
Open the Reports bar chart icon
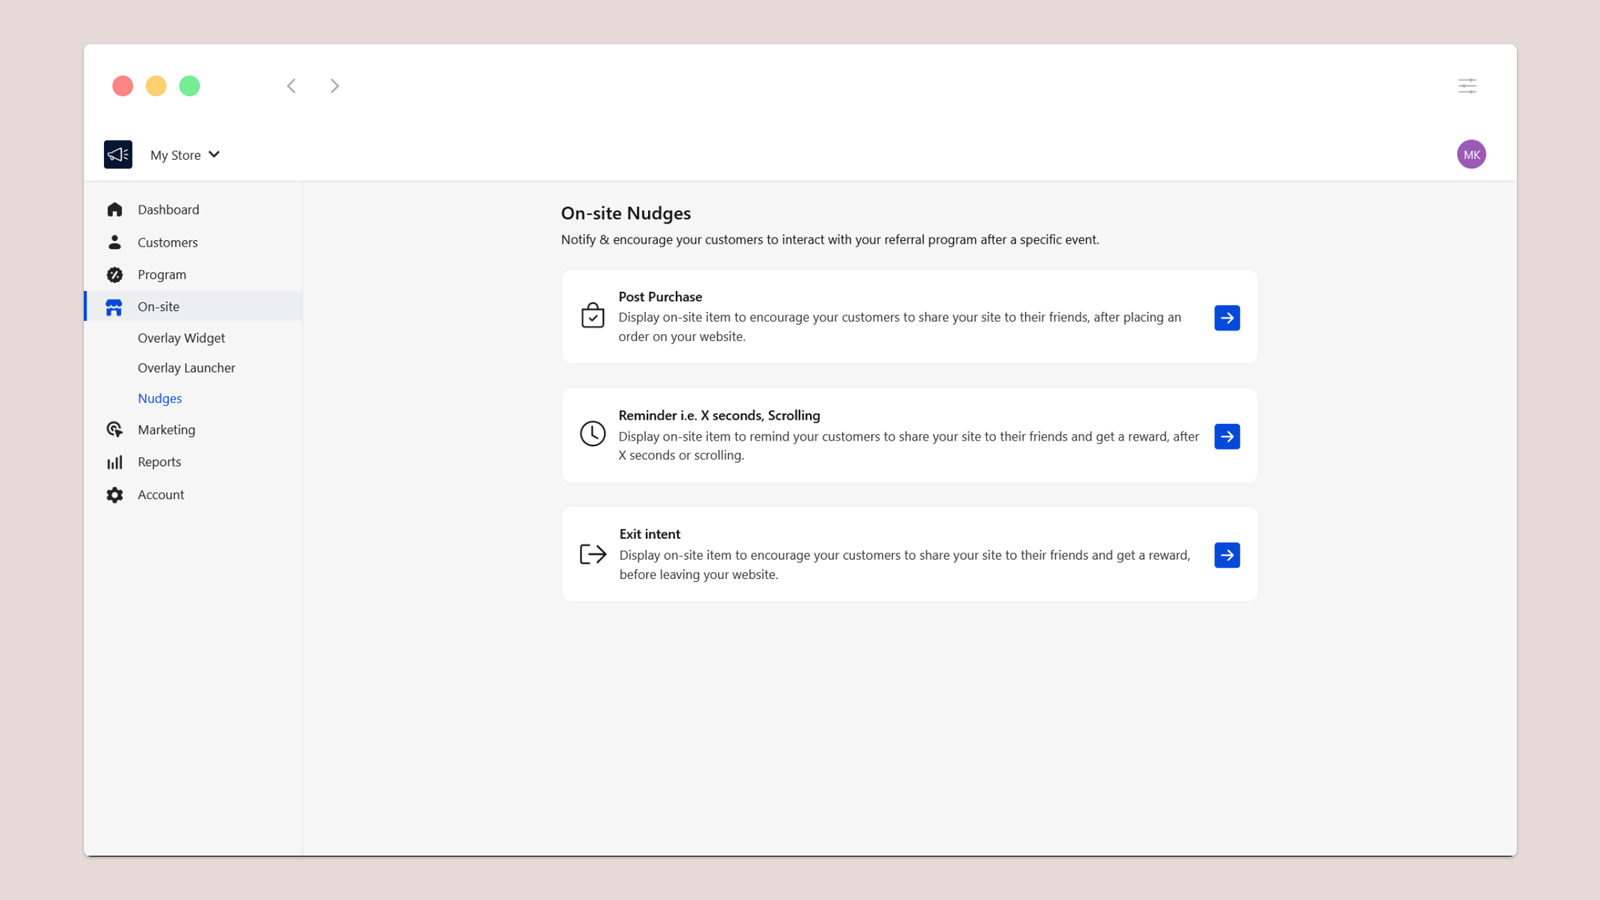tap(115, 462)
